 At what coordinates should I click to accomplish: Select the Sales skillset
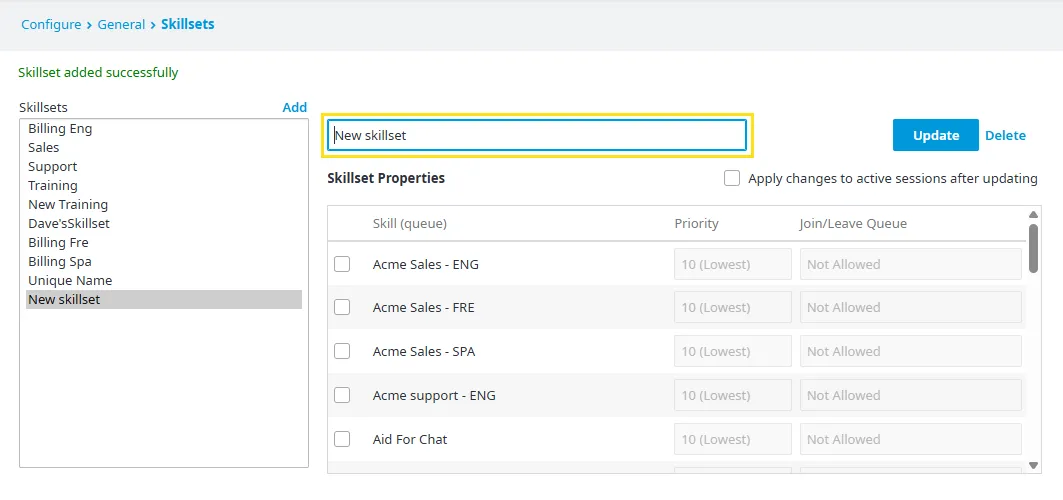click(164, 148)
